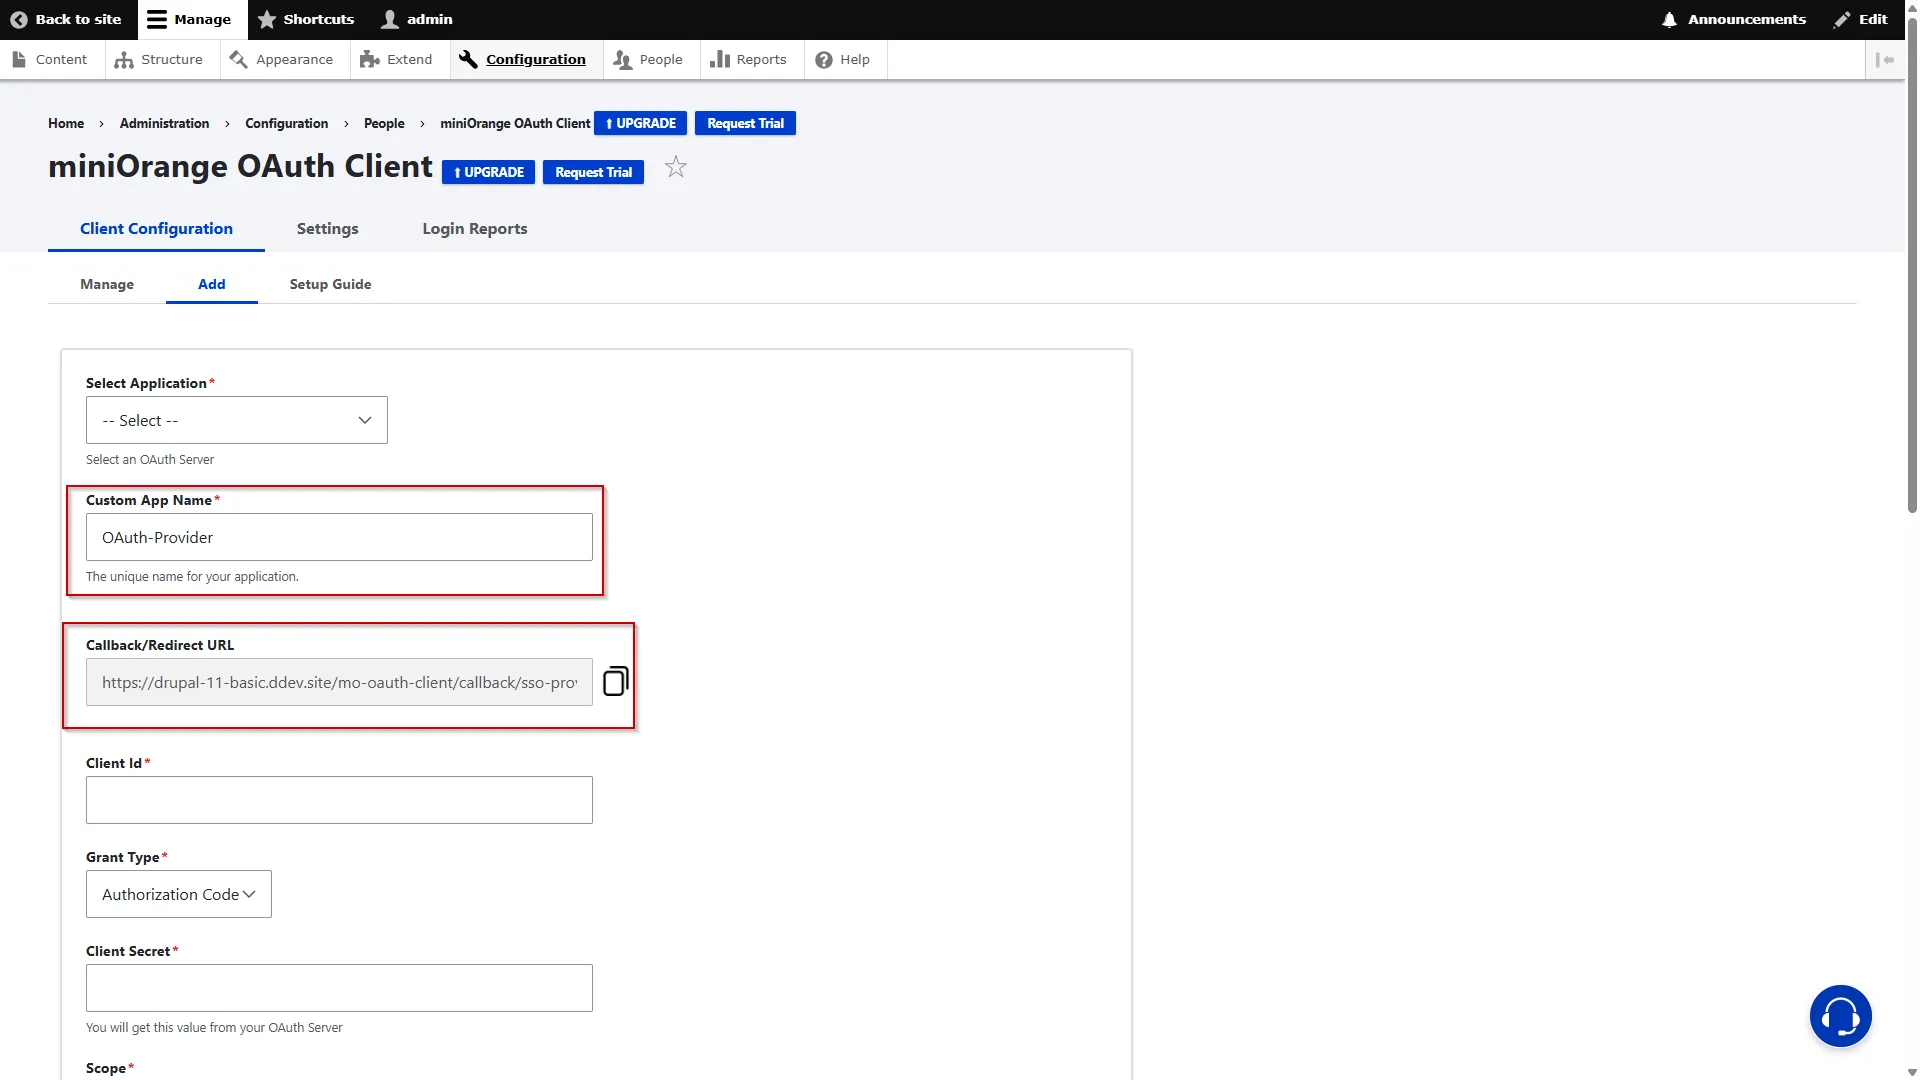Viewport: 1920px width, 1080px height.
Task: Open the admin user menu
Action: pos(417,19)
